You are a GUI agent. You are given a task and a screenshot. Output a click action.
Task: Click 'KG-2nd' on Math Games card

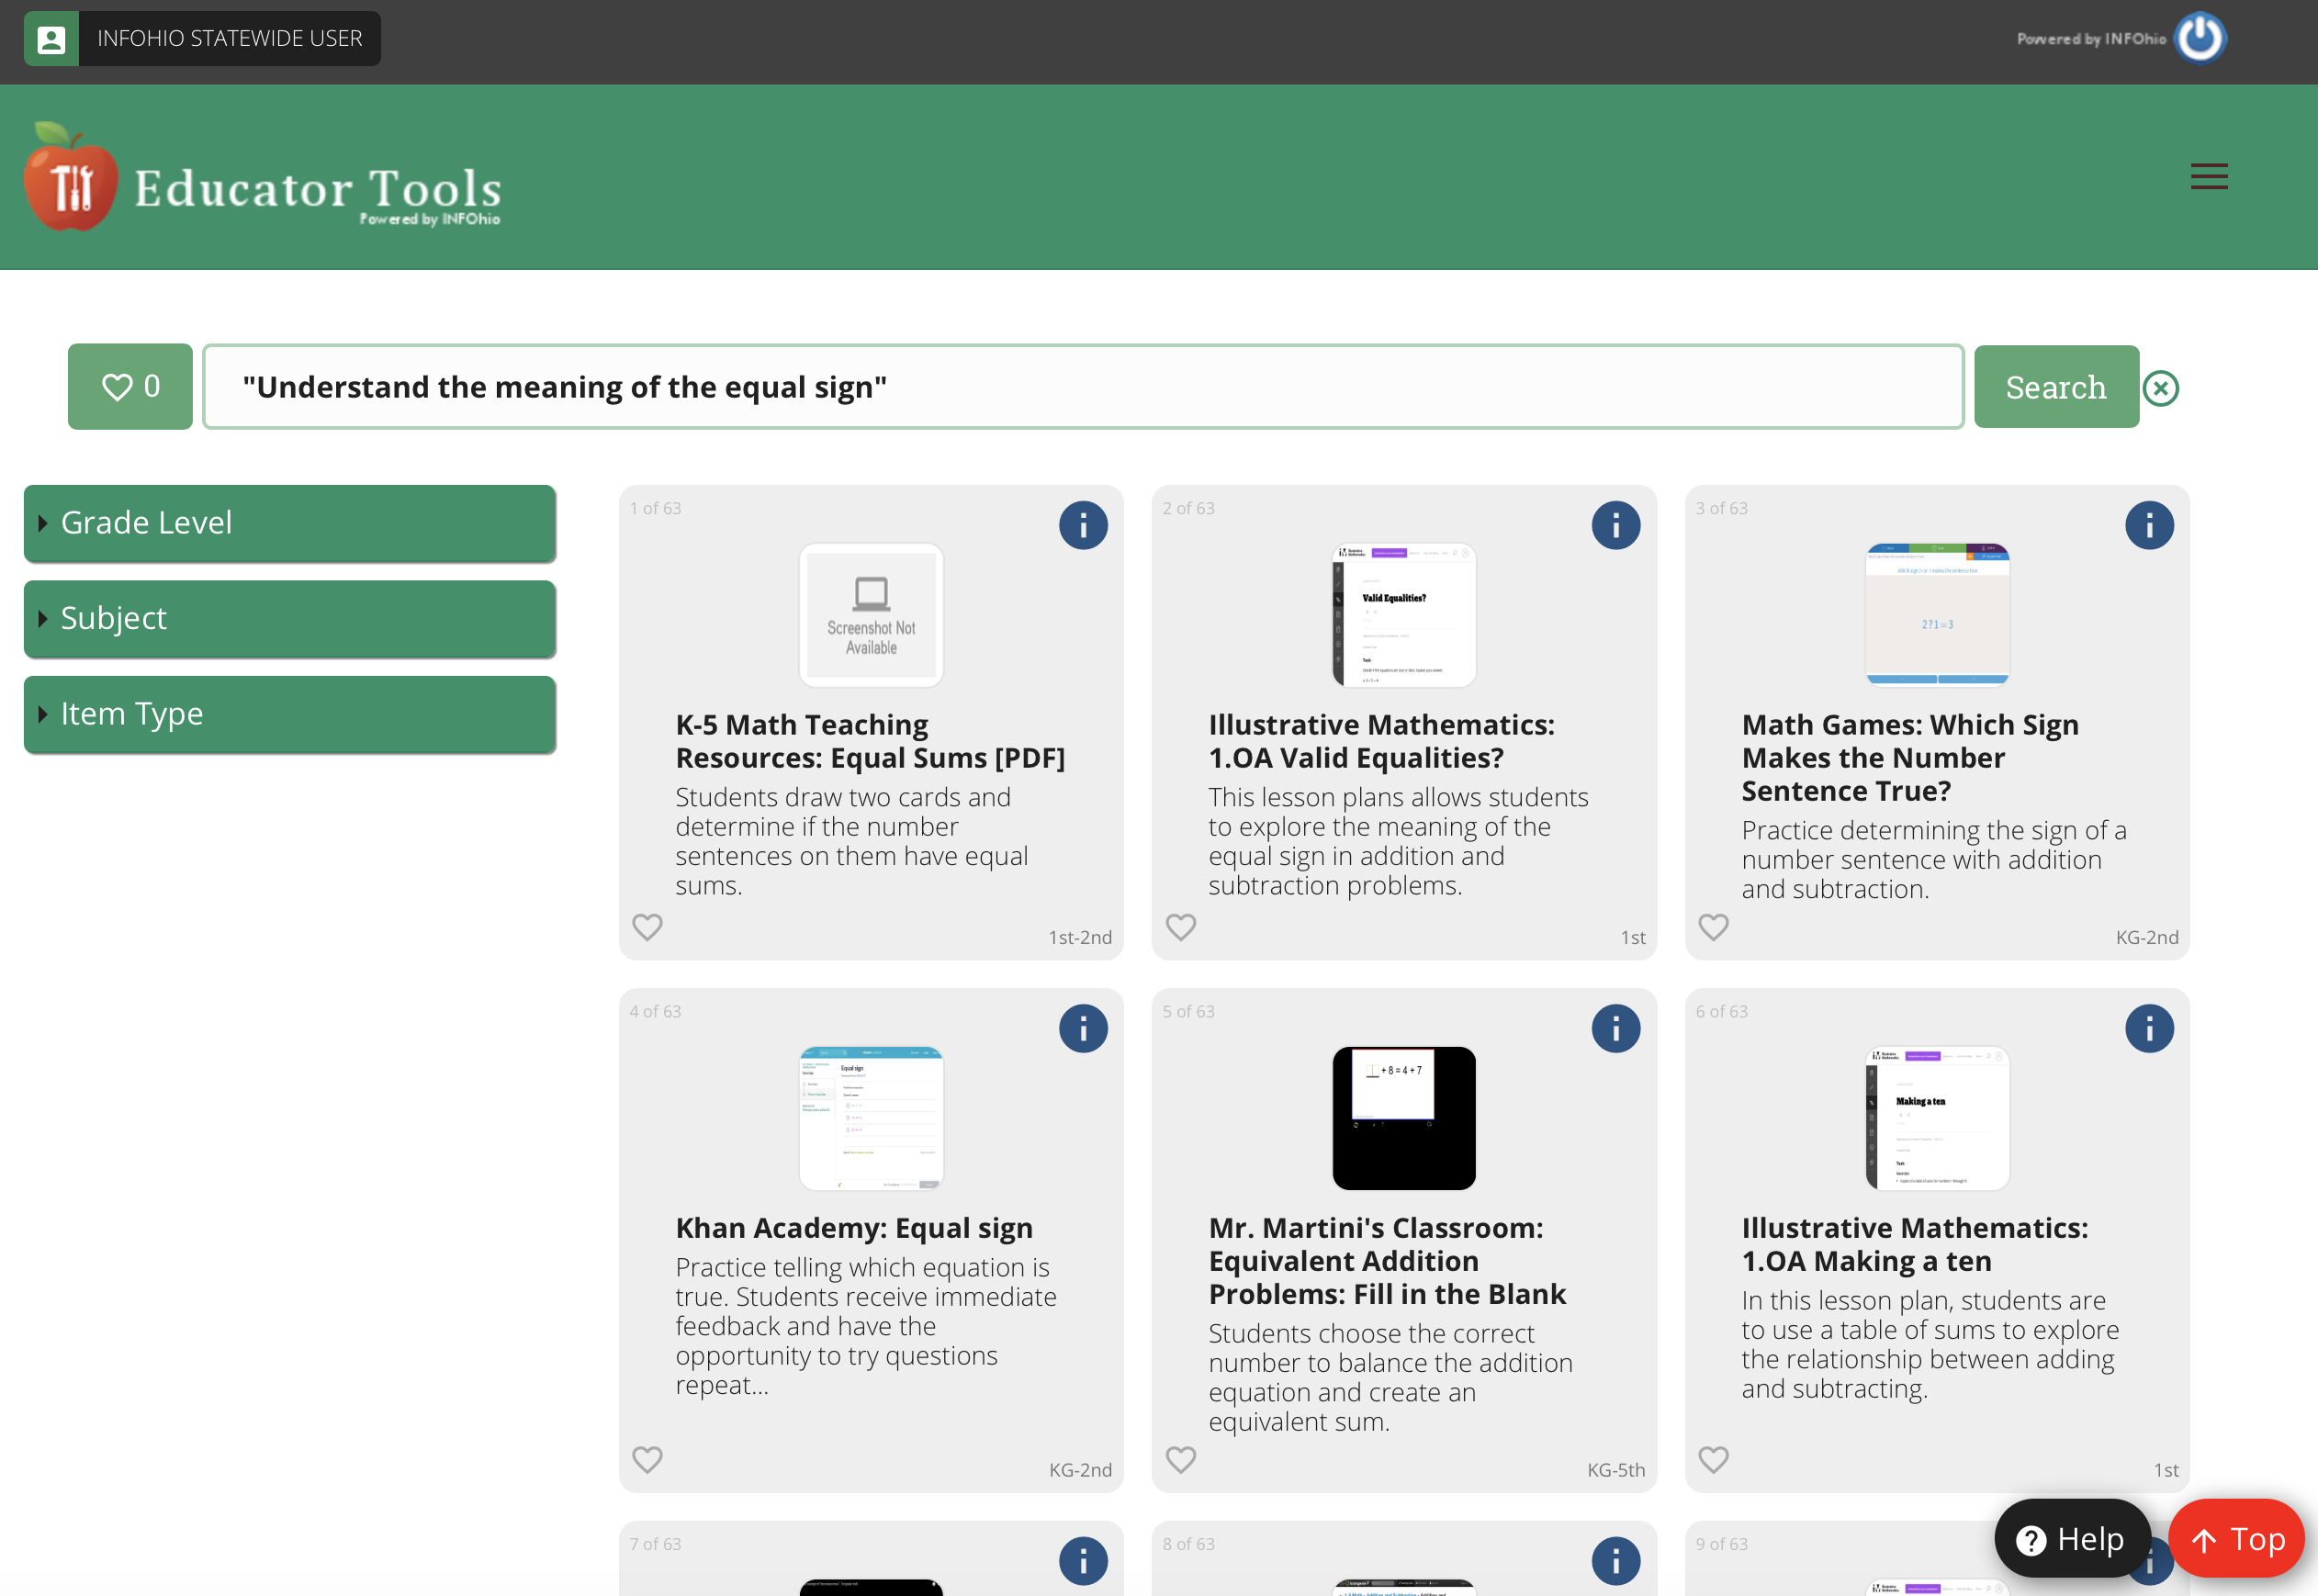pos(2147,937)
